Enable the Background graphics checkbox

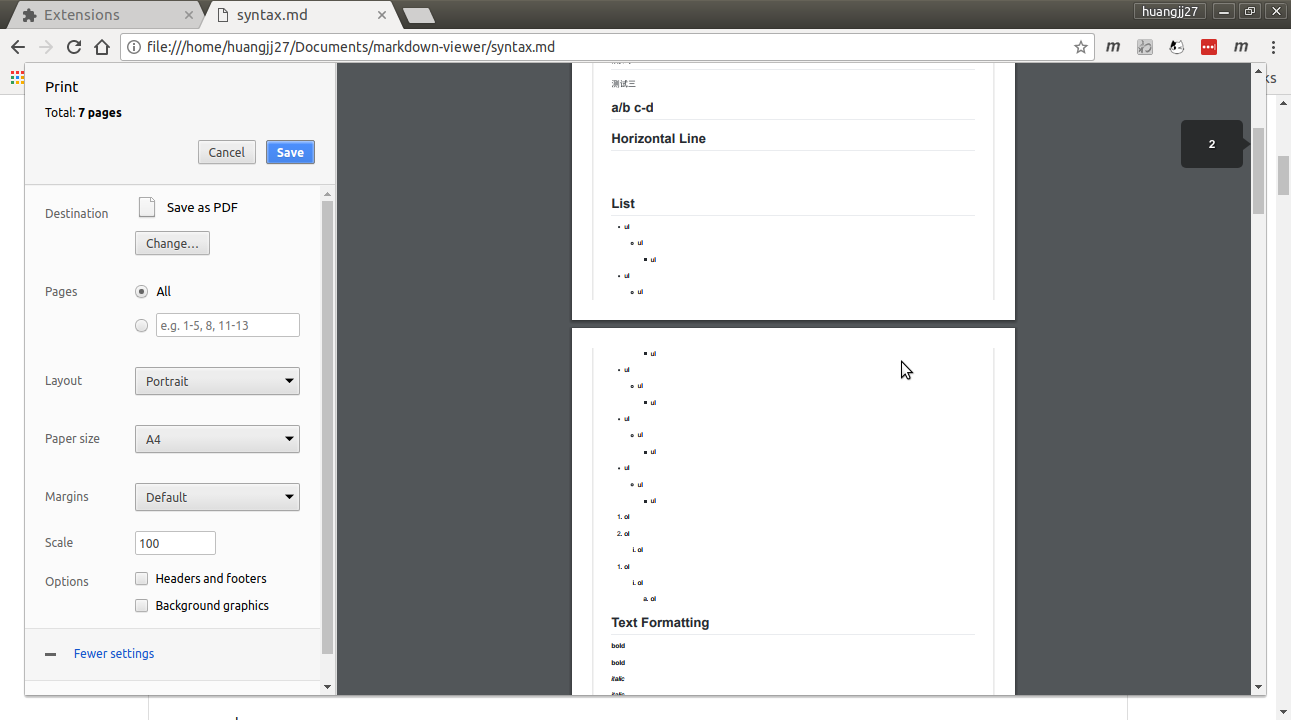[x=141, y=606]
